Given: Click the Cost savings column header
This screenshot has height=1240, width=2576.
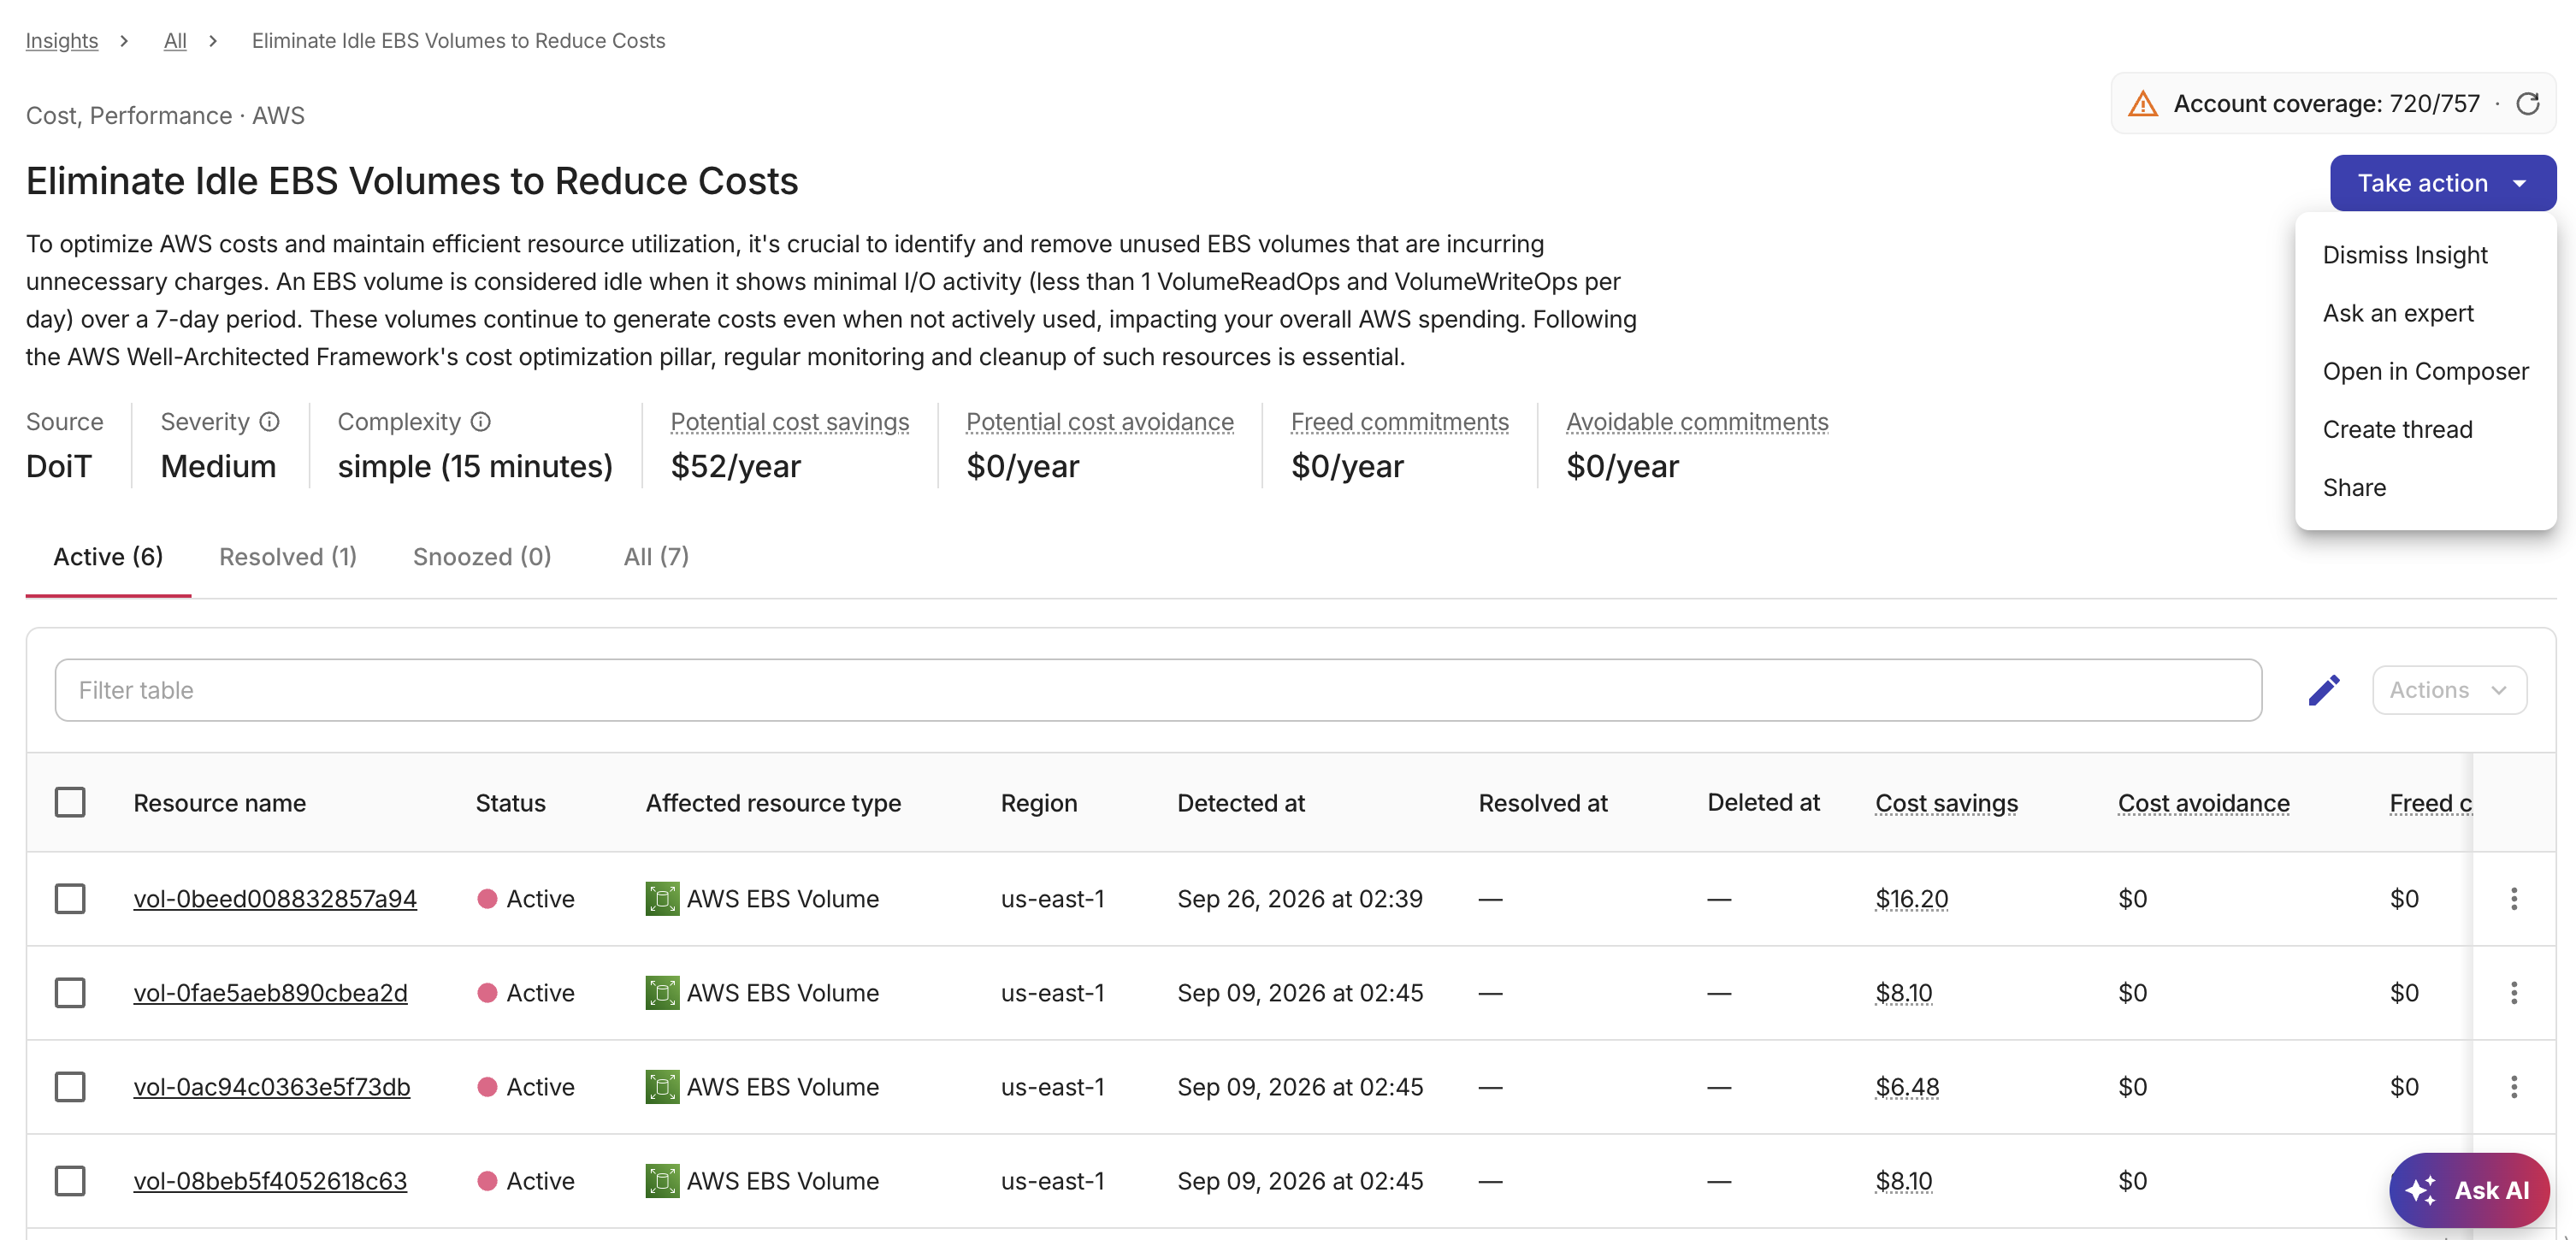Looking at the screenshot, I should tap(1946, 803).
